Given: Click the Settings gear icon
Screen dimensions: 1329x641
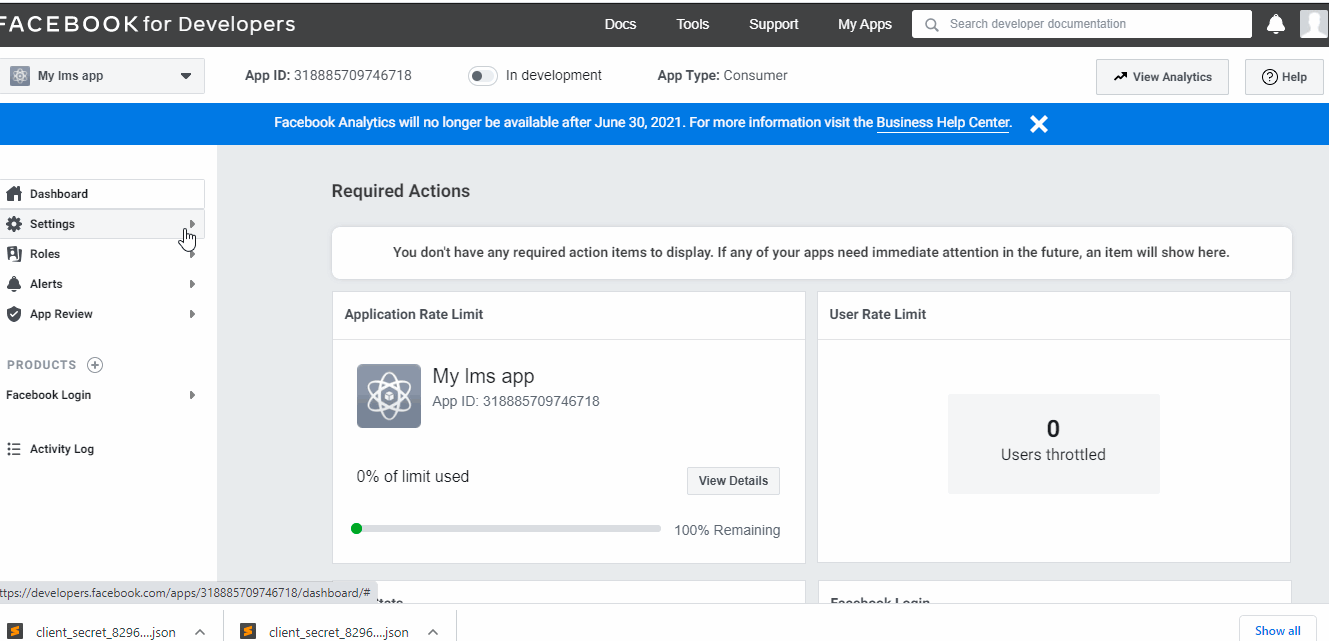Looking at the screenshot, I should pyautogui.click(x=14, y=224).
